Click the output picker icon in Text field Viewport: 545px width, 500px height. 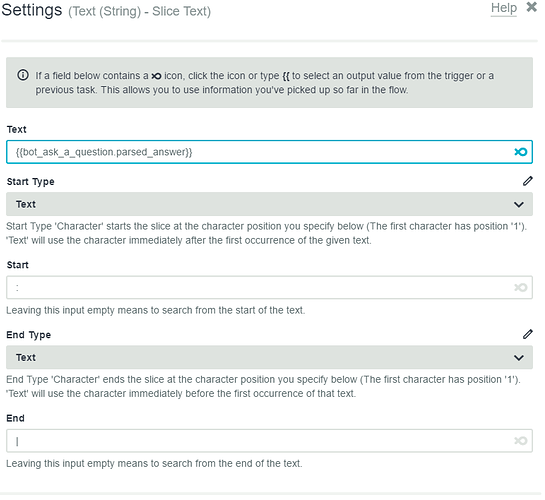[520, 152]
